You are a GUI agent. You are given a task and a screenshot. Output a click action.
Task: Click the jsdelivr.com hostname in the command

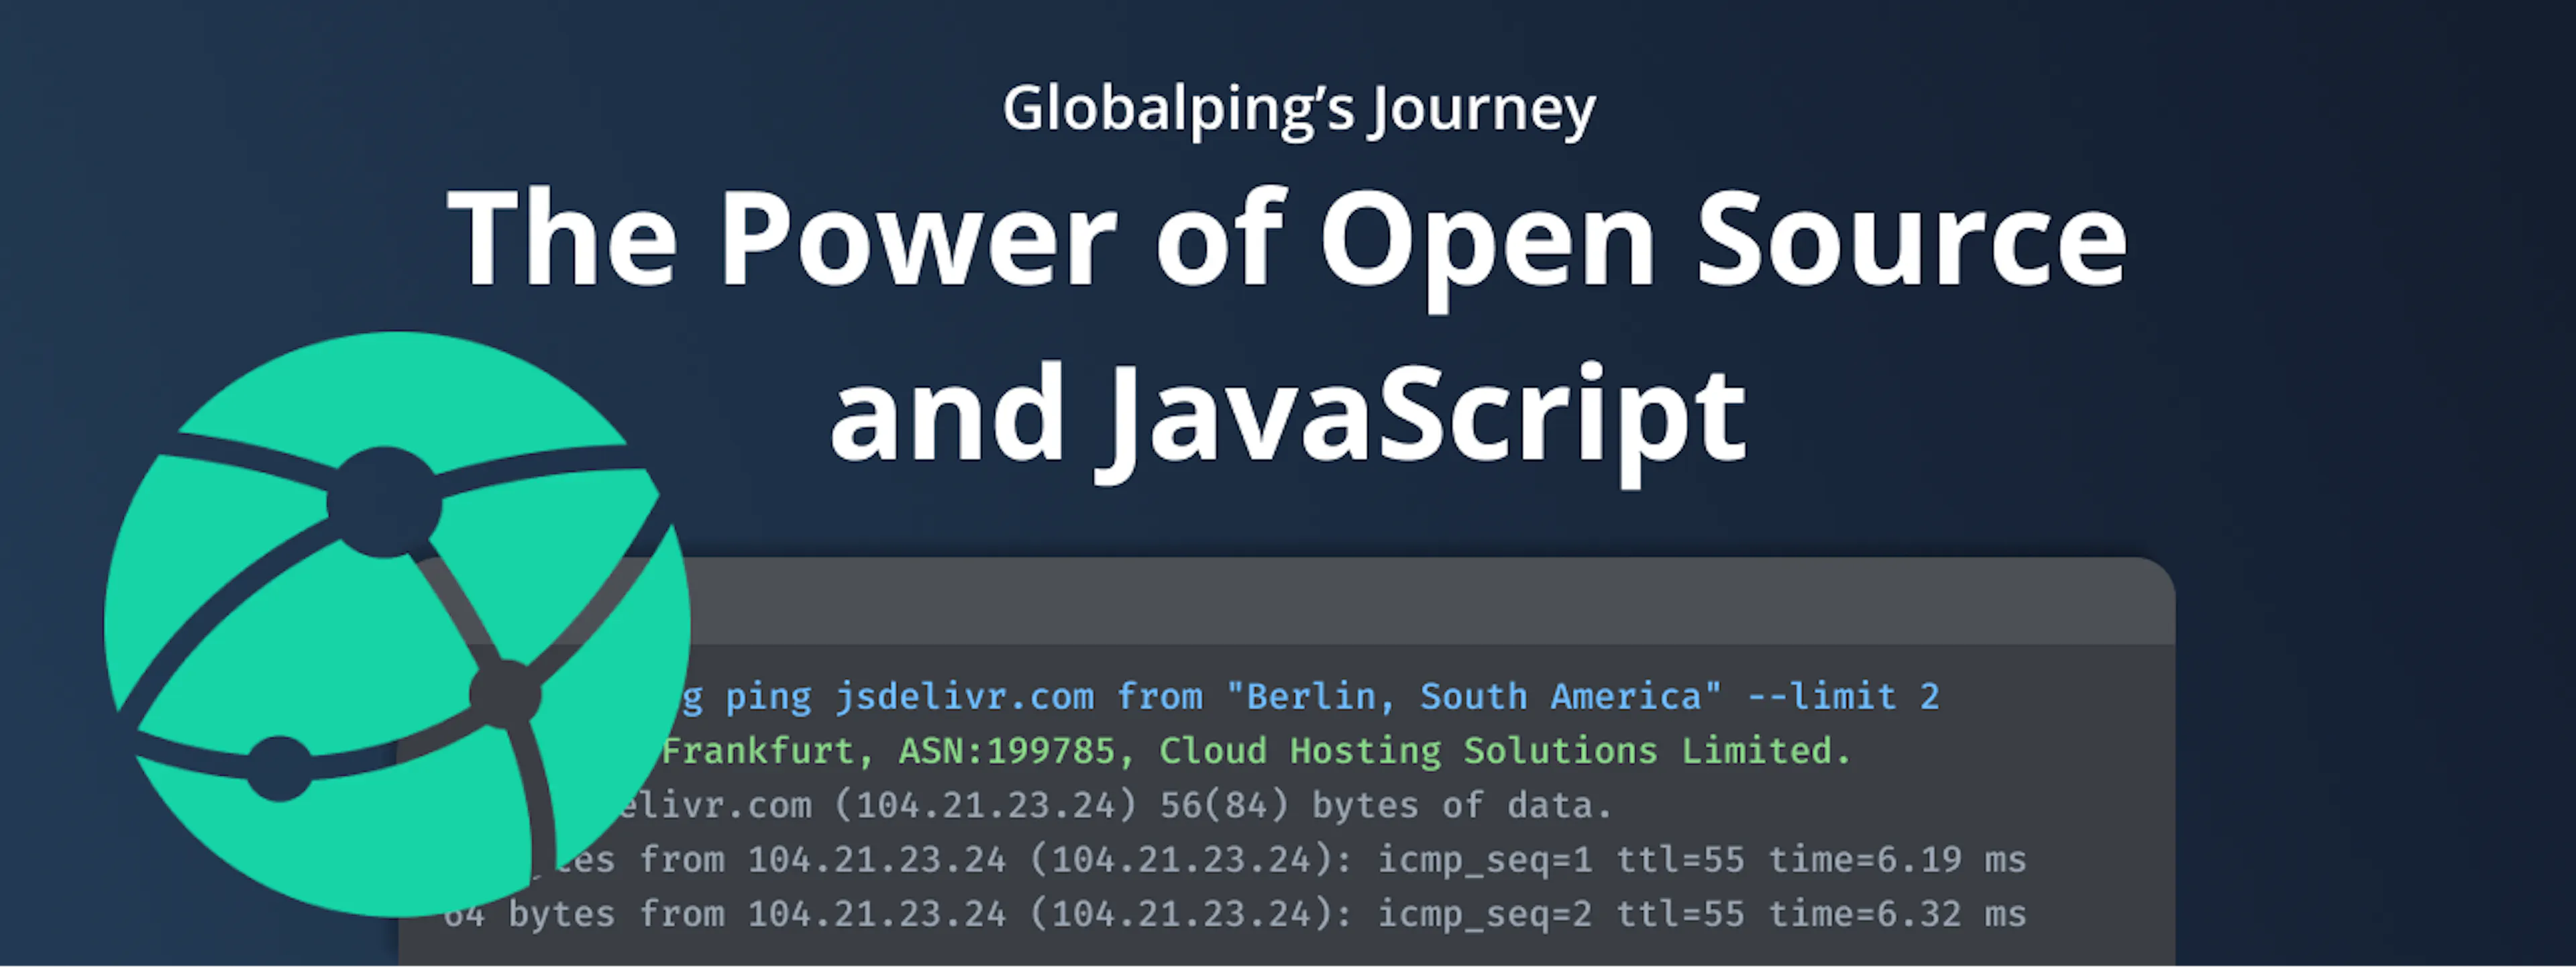pos(965,696)
